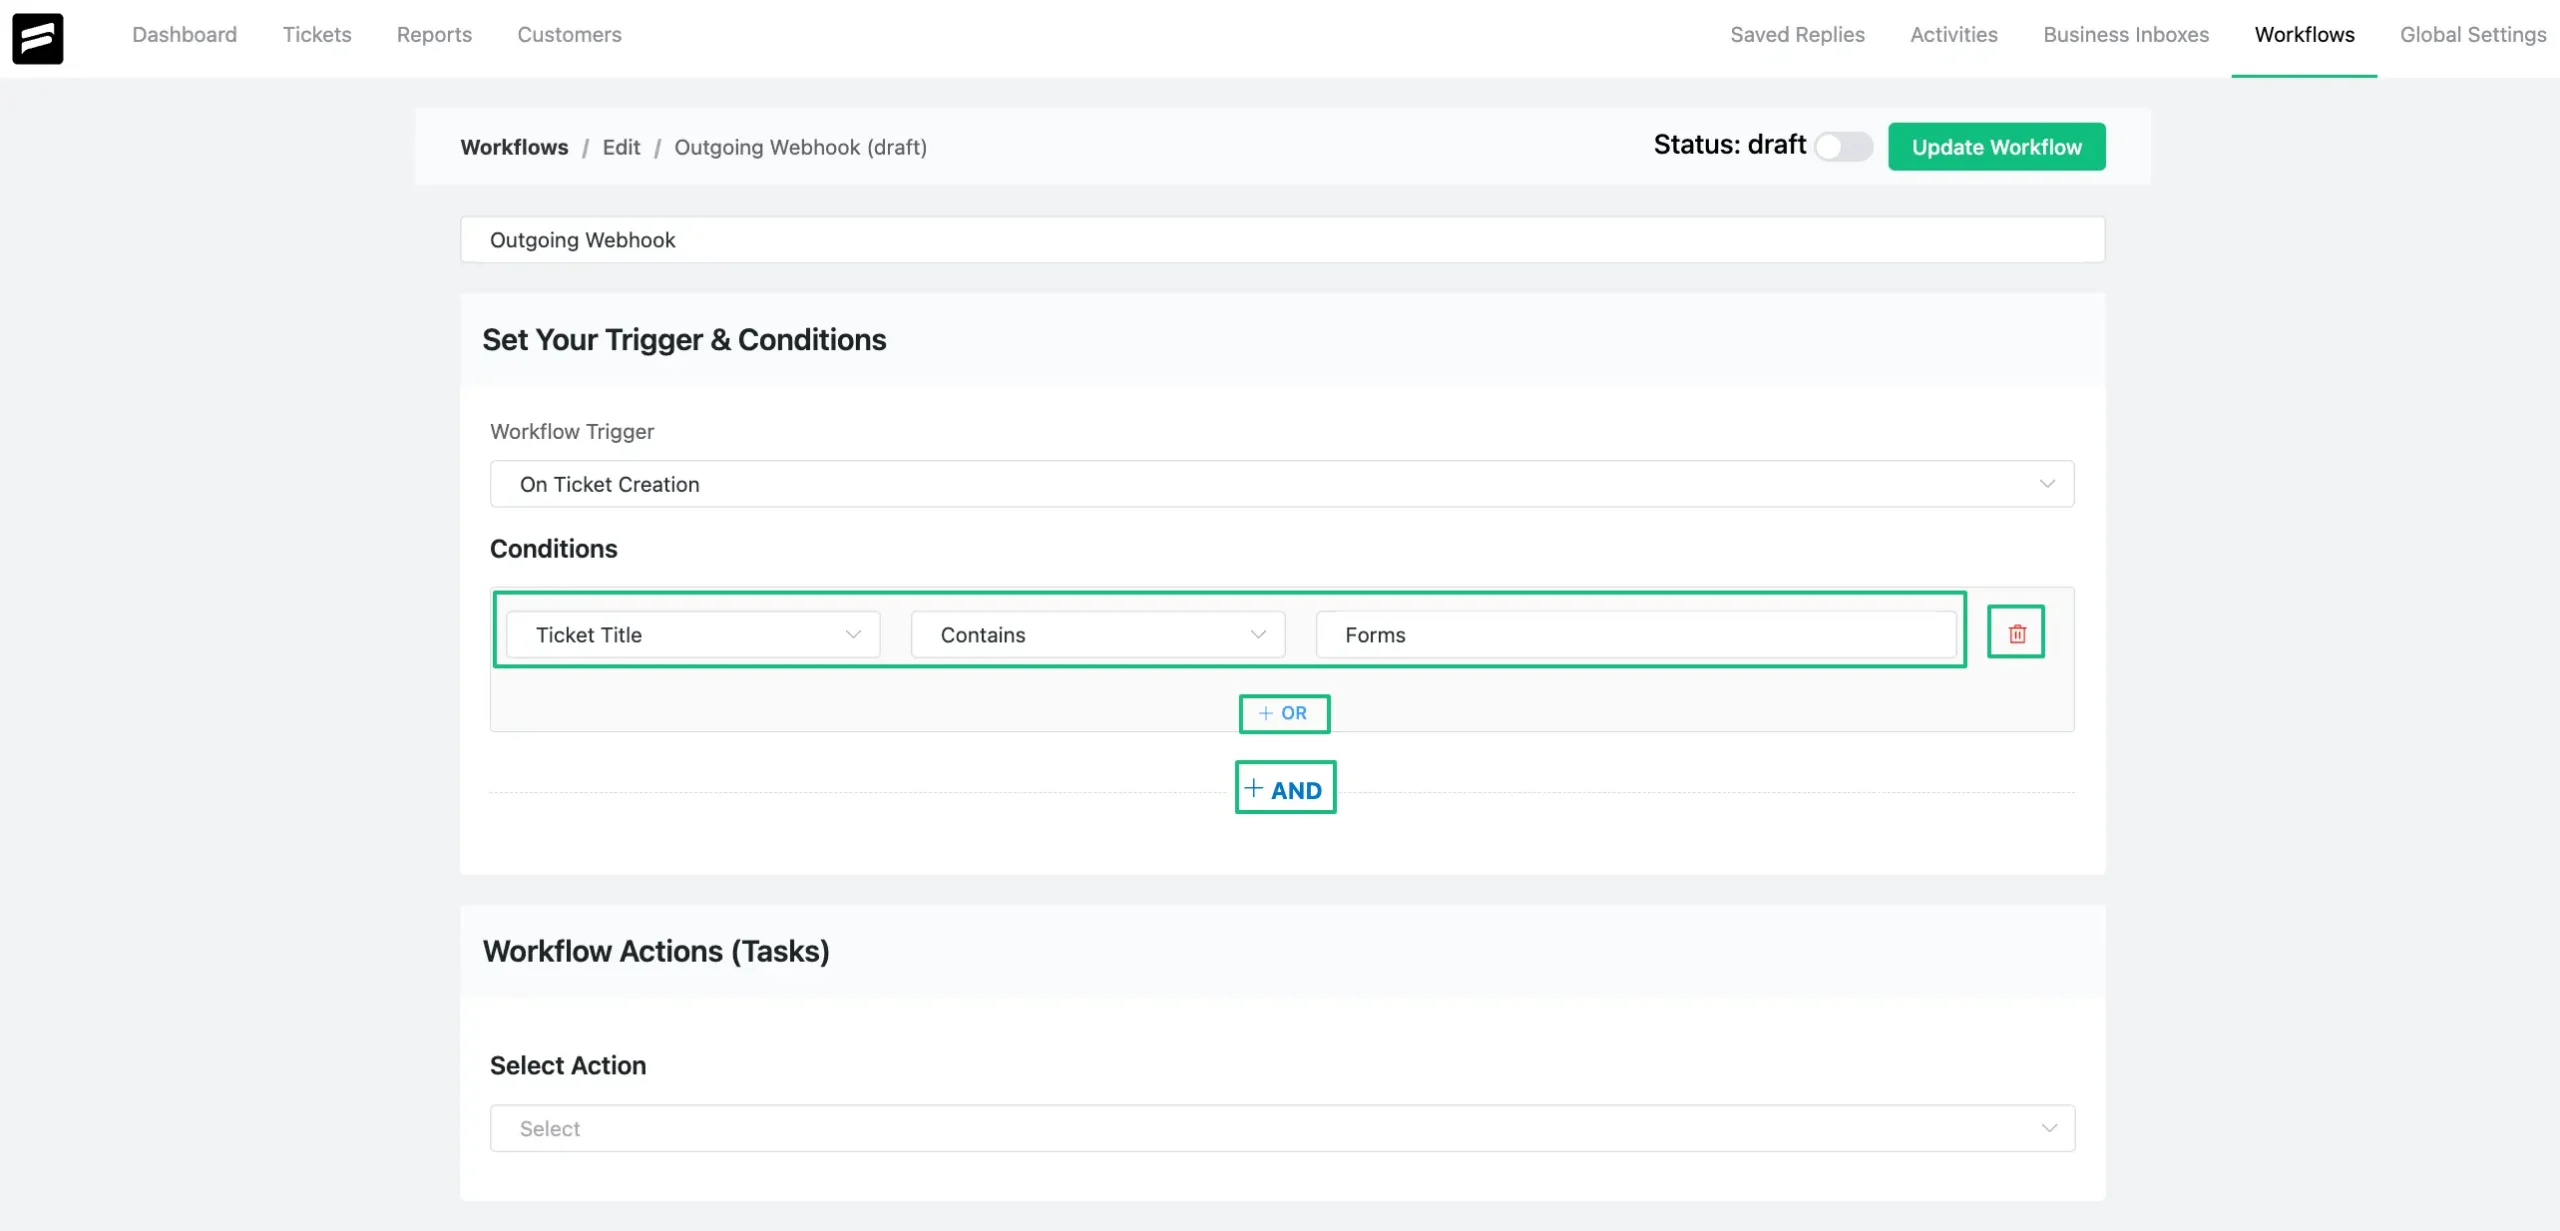Click the Reports navigation icon
The image size is (2560, 1231).
434,36
